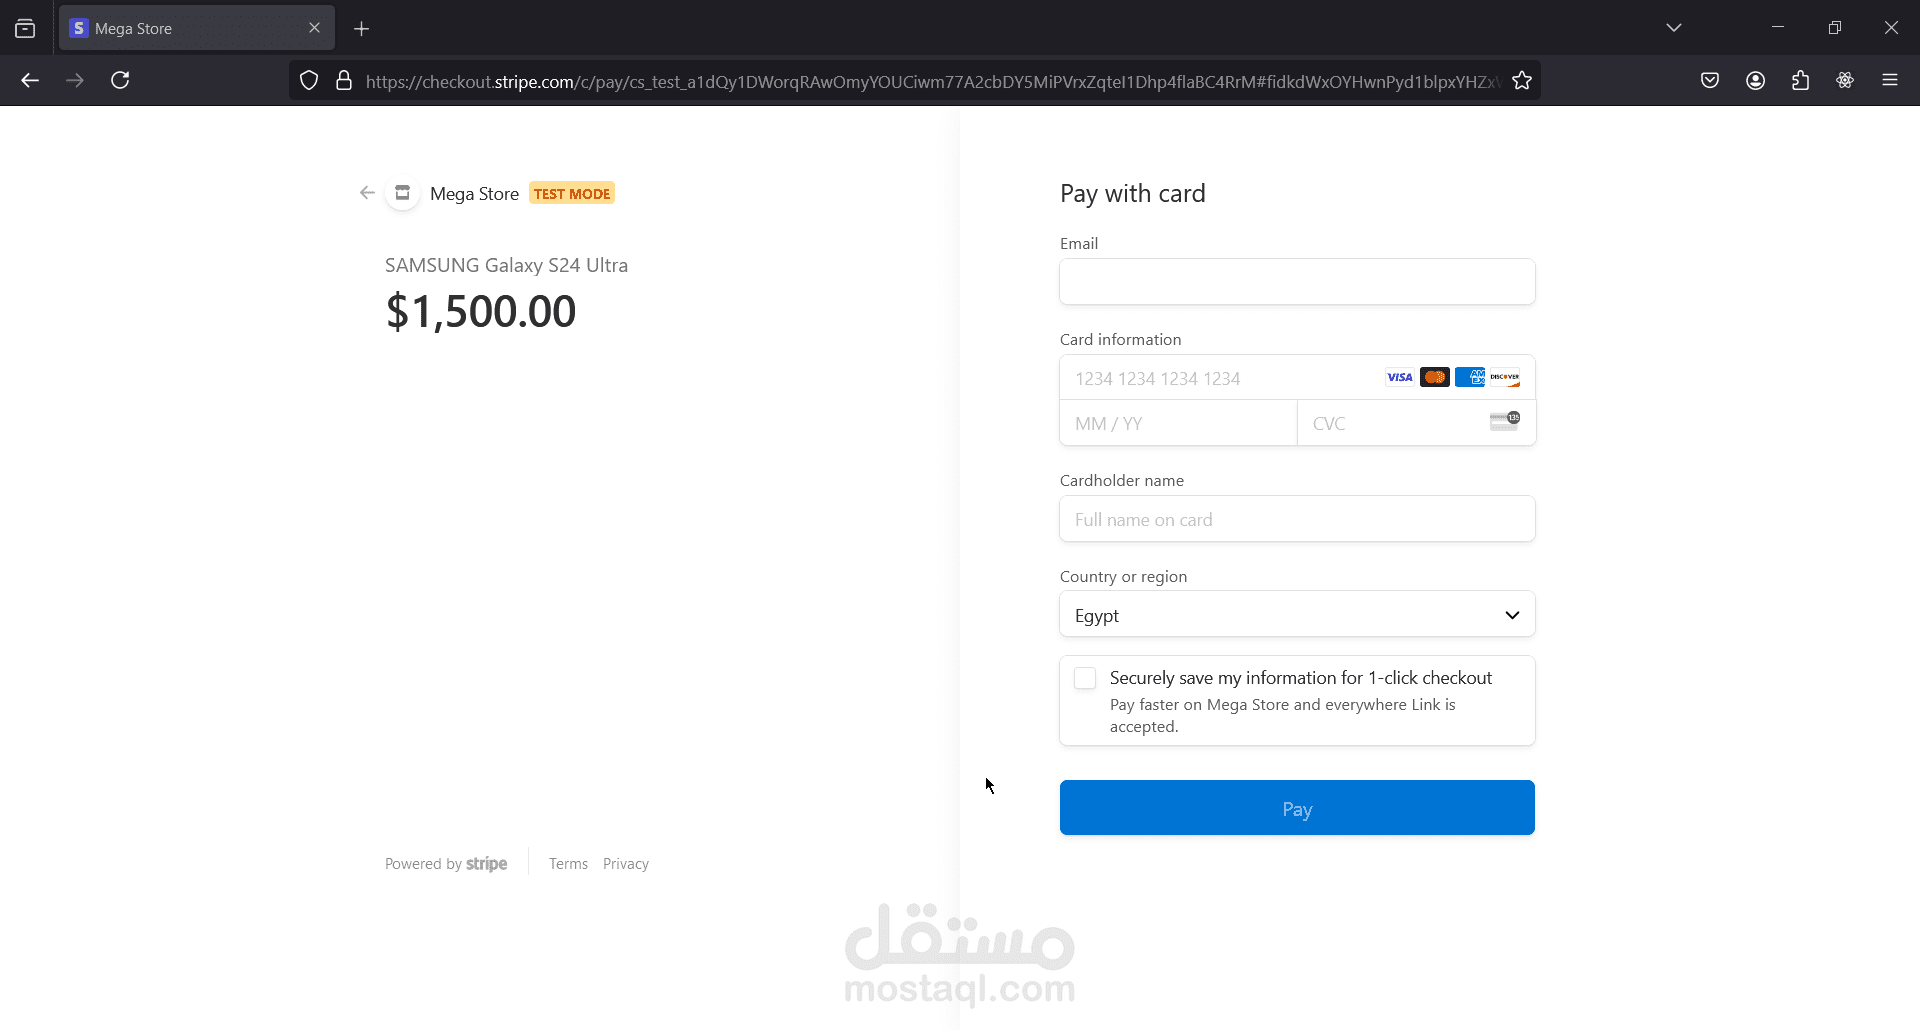Screen dimensions: 1920x1030
Task: Open the Terms link
Action: pos(568,864)
